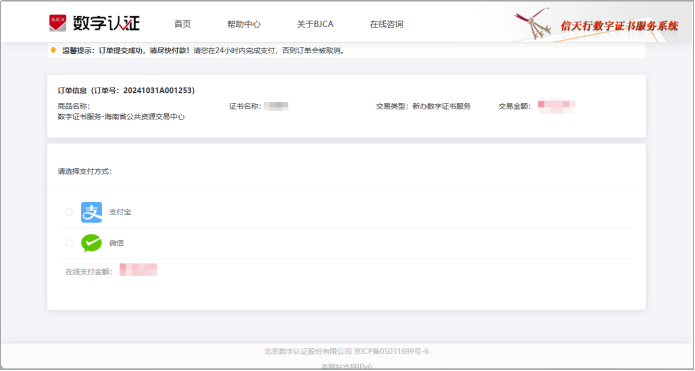Click the 支付宝 text label
Screen dimensions: 695x371
pyautogui.click(x=120, y=212)
